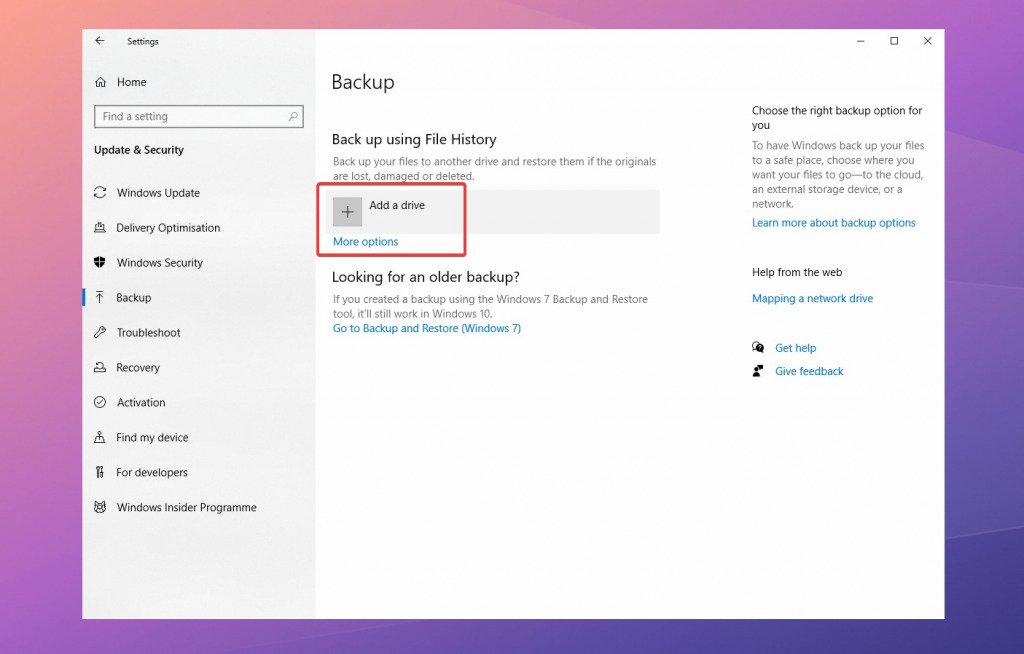Click the Find a setting search box

point(197,116)
